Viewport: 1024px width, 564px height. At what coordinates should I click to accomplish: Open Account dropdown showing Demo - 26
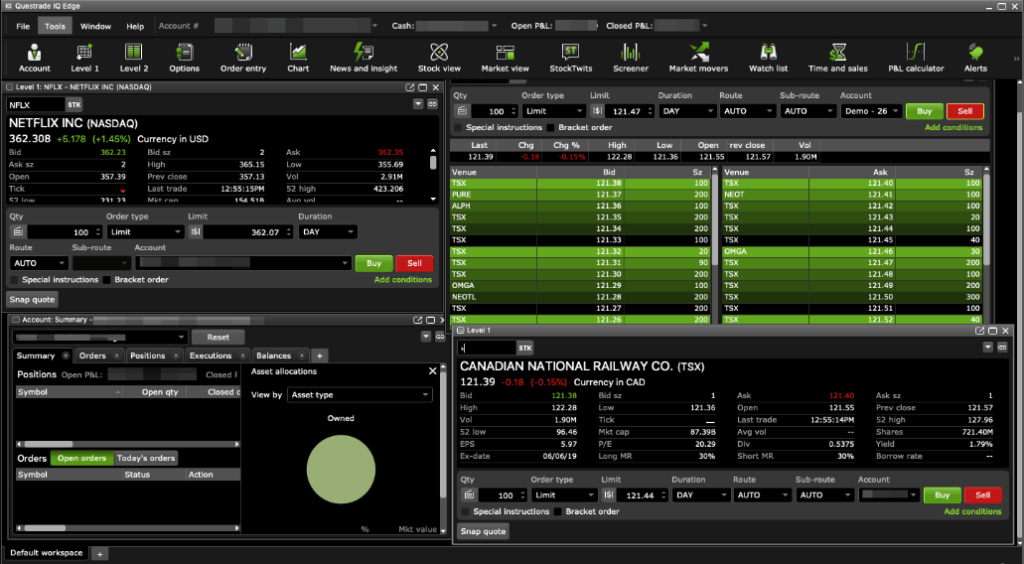(871, 111)
